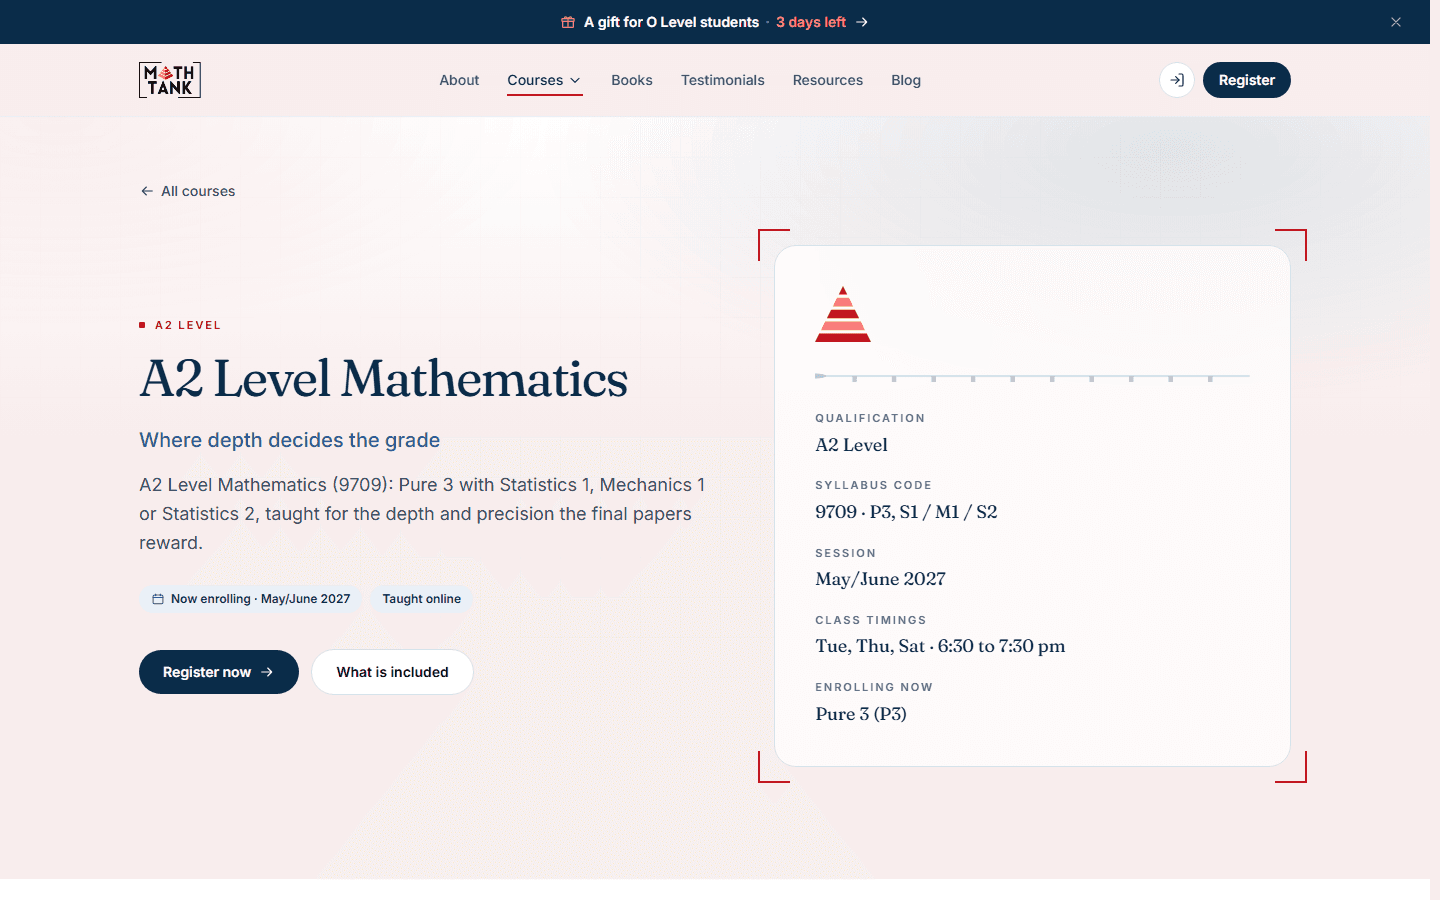
Task: Click the 3 days left text
Action: click(811, 22)
